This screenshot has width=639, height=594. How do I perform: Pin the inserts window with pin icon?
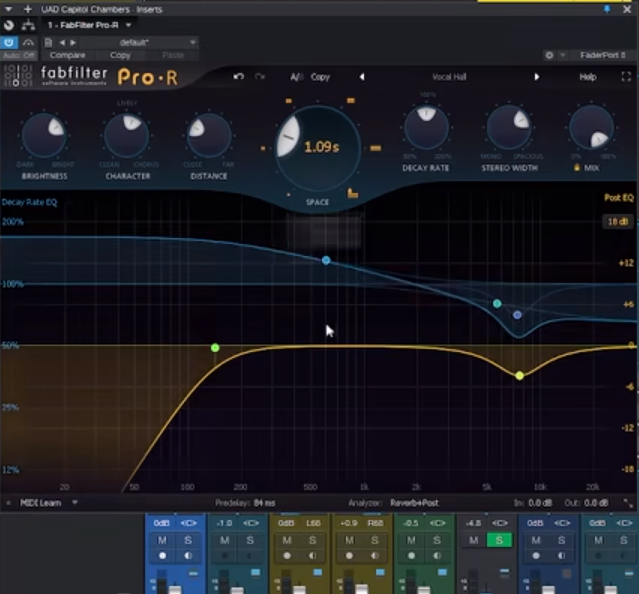tap(607, 9)
